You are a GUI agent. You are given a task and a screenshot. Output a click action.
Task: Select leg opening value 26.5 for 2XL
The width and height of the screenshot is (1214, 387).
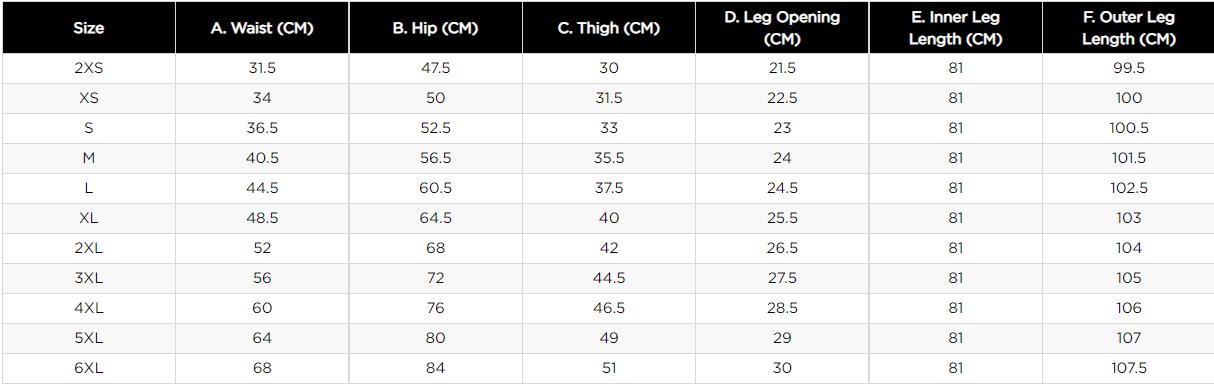click(782, 248)
